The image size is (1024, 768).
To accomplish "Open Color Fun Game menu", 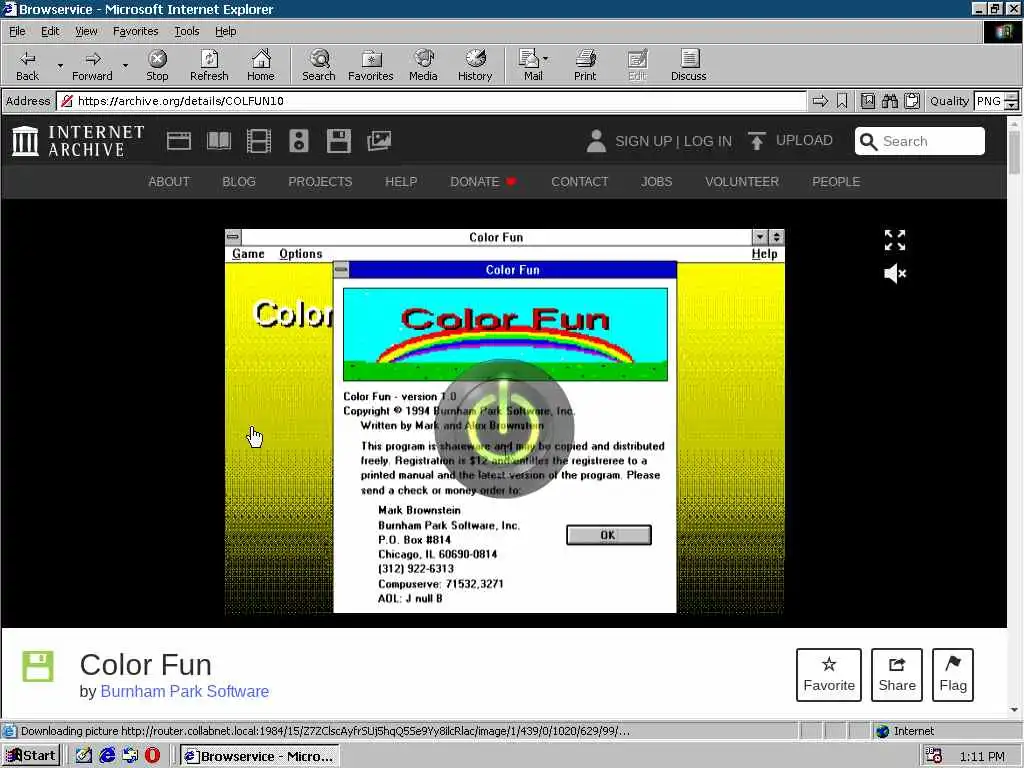I will (x=248, y=253).
